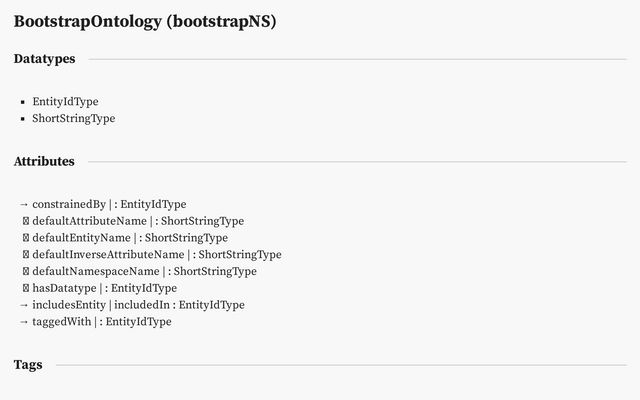Open the defaultAttributeName attribute
This screenshot has width=640, height=400.
coord(90,221)
